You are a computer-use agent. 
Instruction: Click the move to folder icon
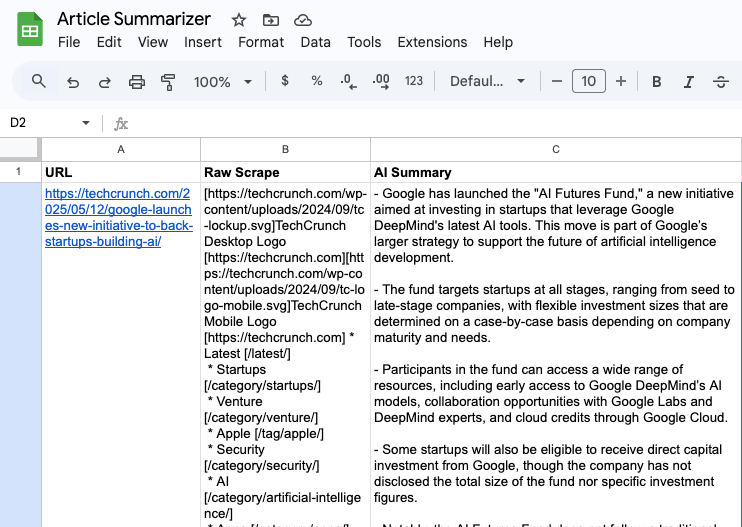tap(271, 20)
